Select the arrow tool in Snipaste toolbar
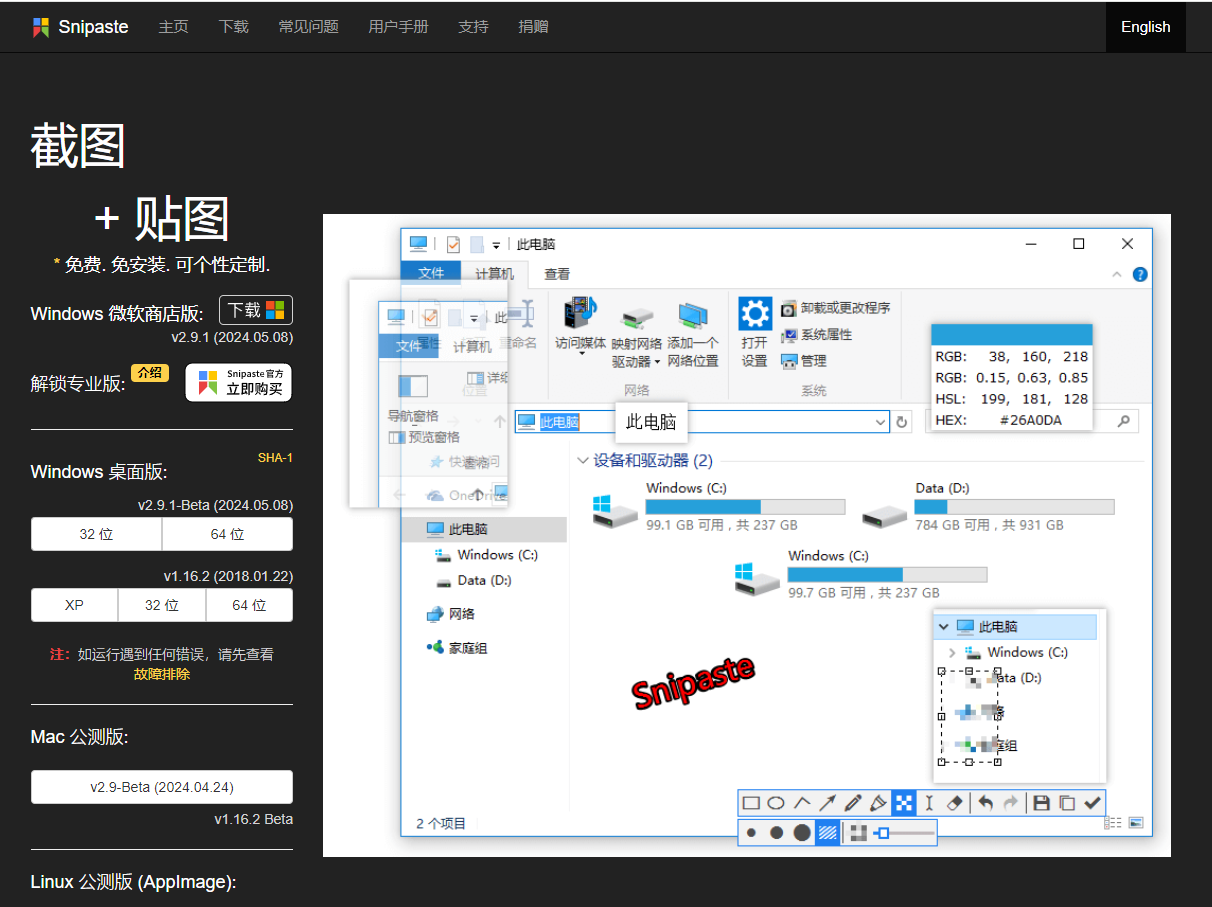The image size is (1212, 907). pyautogui.click(x=828, y=803)
